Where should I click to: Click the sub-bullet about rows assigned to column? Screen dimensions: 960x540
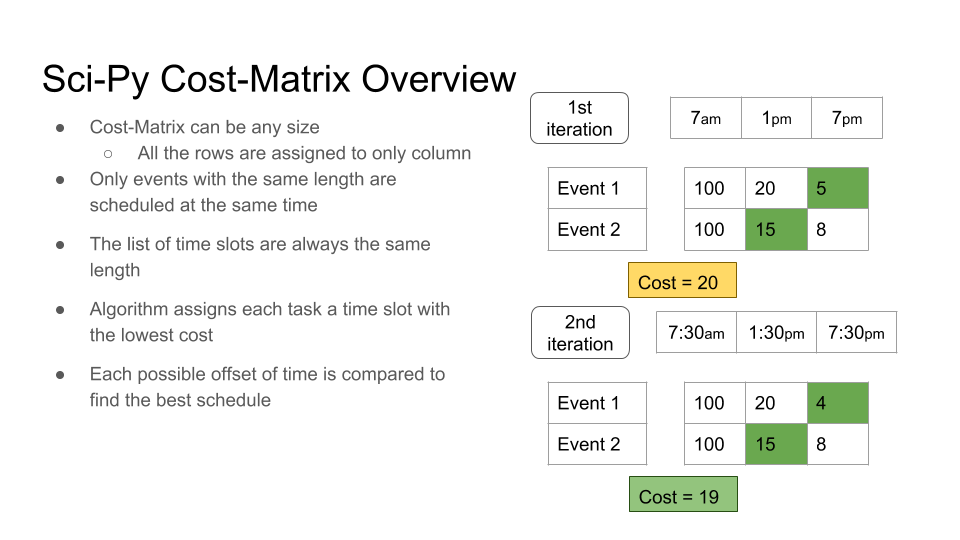[x=304, y=153]
